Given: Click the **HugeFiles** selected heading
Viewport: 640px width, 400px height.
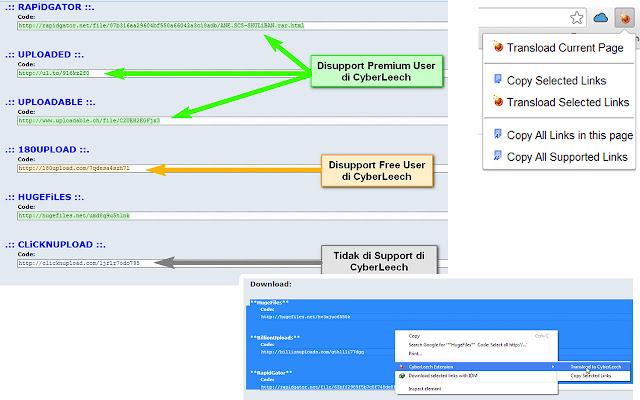Looking at the screenshot, I should pyautogui.click(x=270, y=302).
